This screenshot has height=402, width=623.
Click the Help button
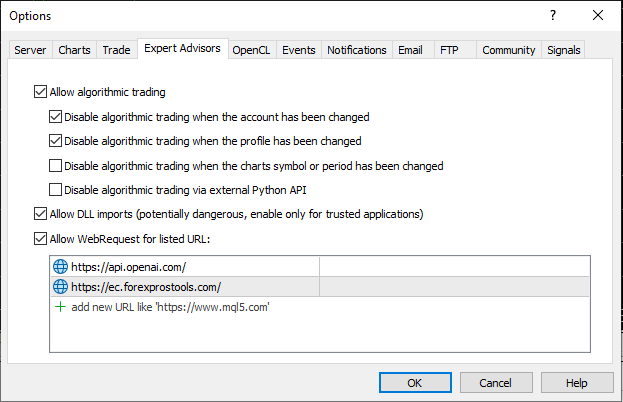pos(576,383)
